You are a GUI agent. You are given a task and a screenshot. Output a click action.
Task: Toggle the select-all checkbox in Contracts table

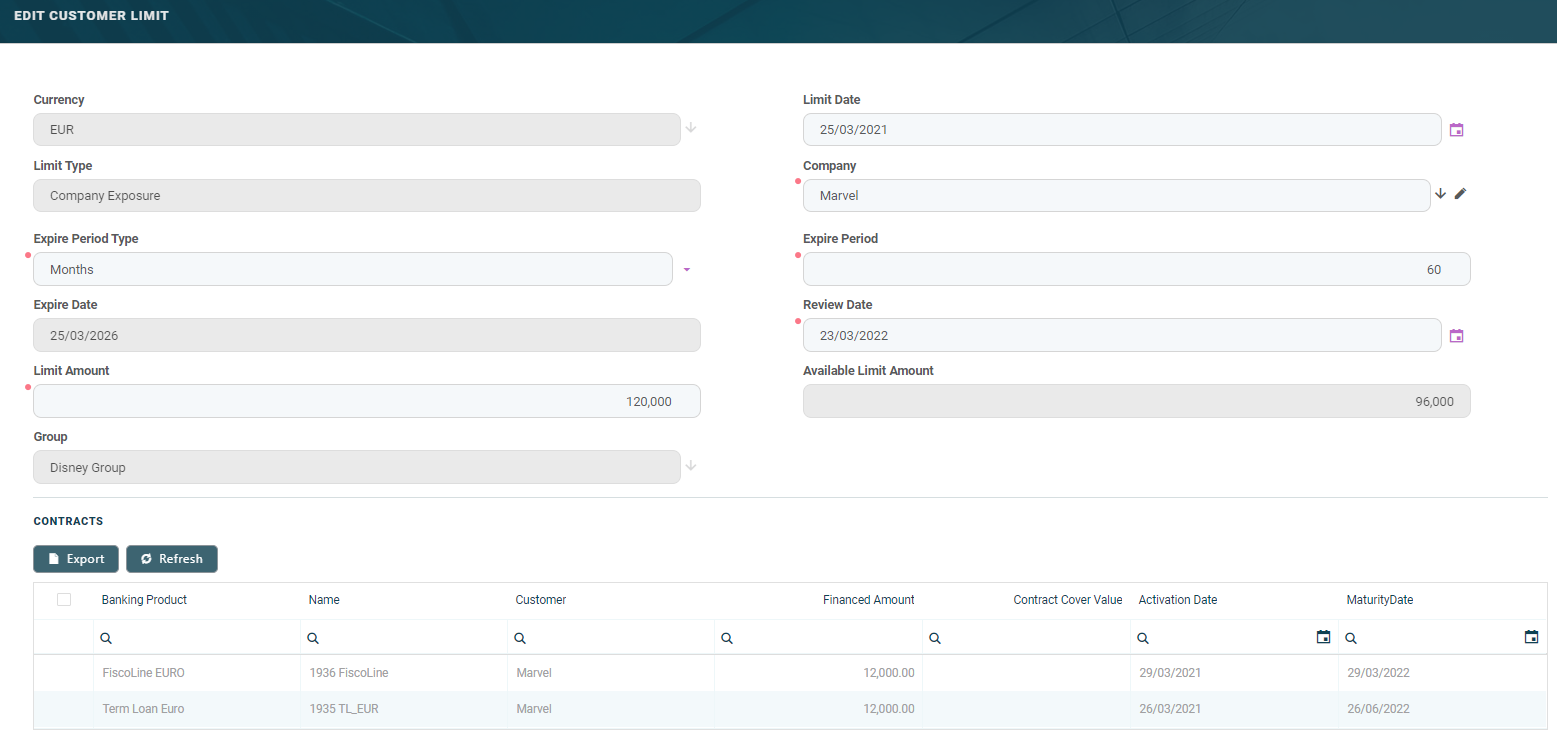[x=64, y=600]
